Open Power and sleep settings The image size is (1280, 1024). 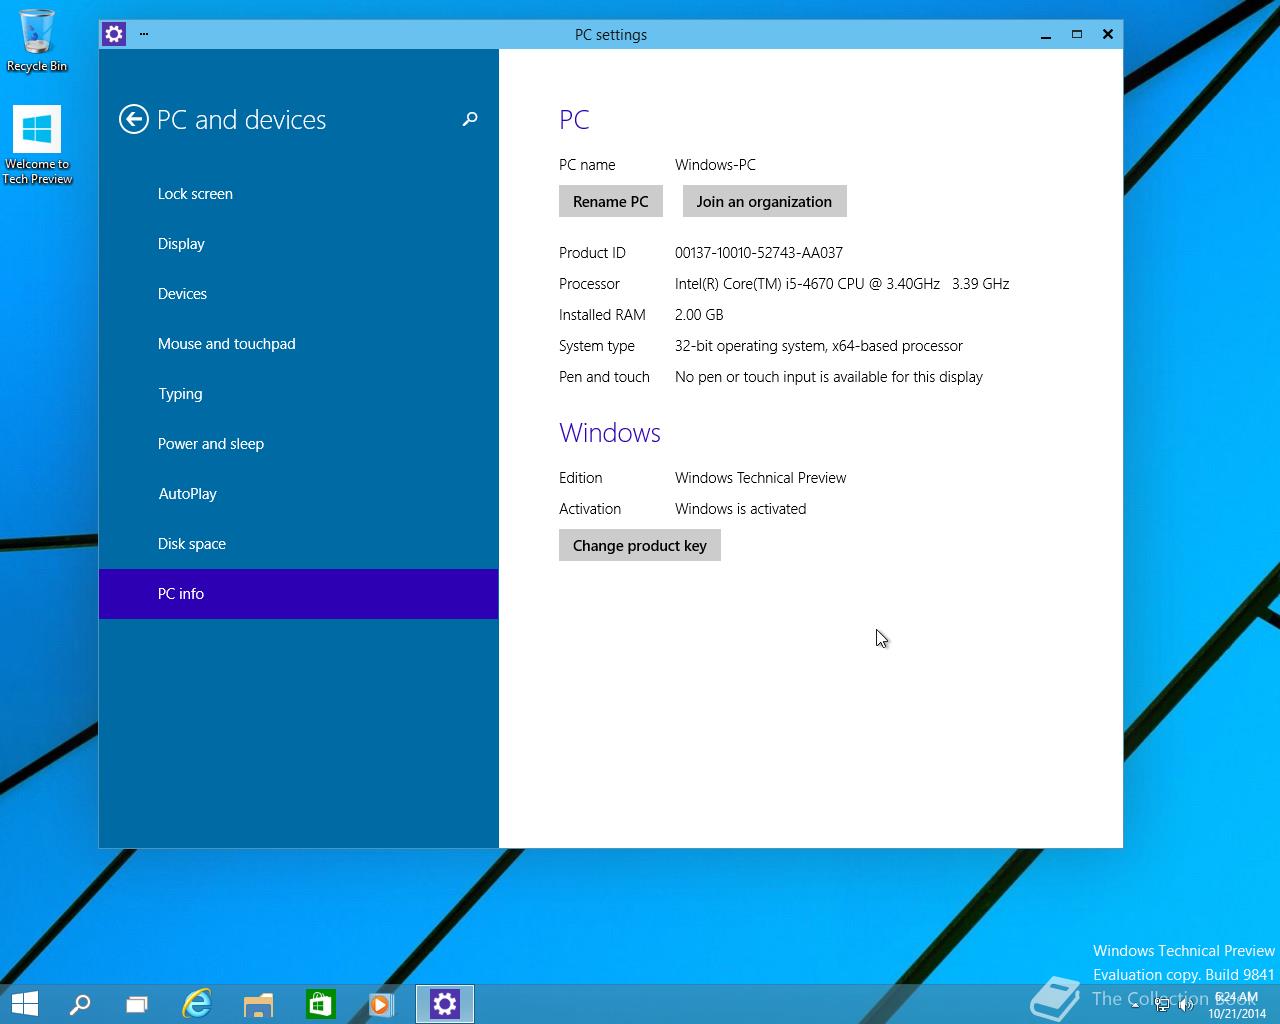click(298, 444)
